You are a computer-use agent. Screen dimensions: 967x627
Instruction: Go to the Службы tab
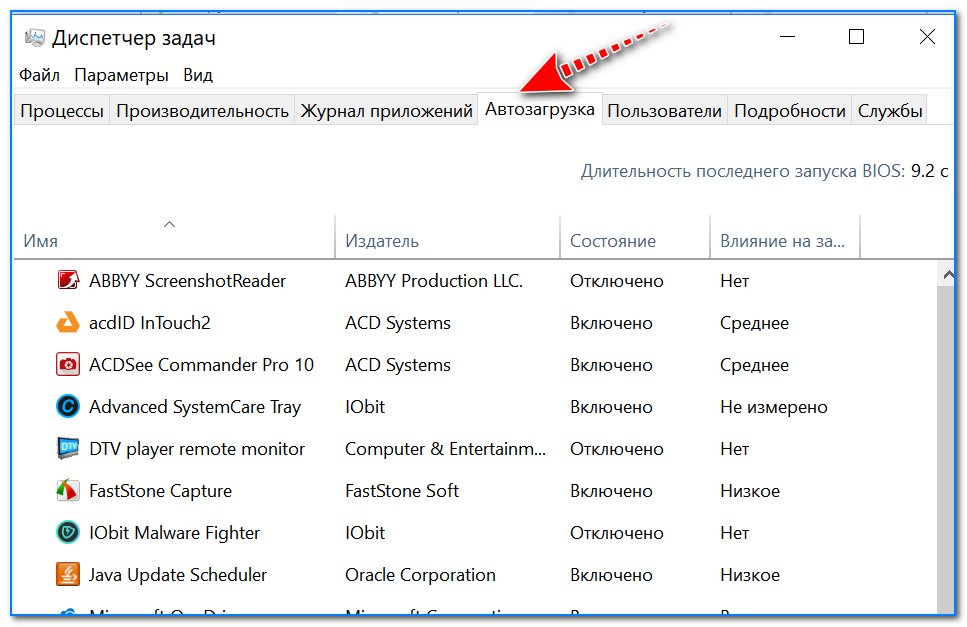point(890,111)
